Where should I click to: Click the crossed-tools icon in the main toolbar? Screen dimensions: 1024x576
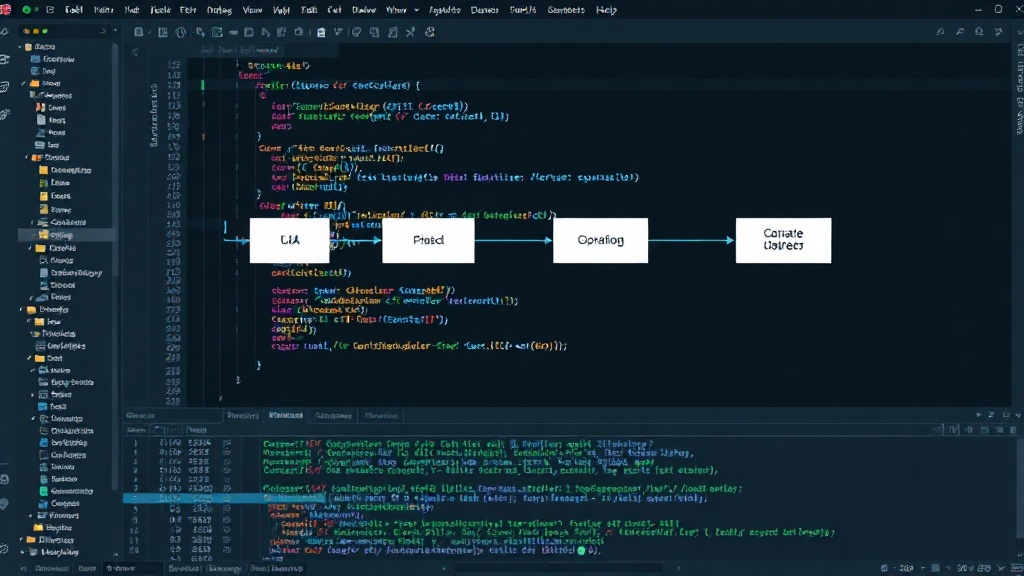pos(410,32)
